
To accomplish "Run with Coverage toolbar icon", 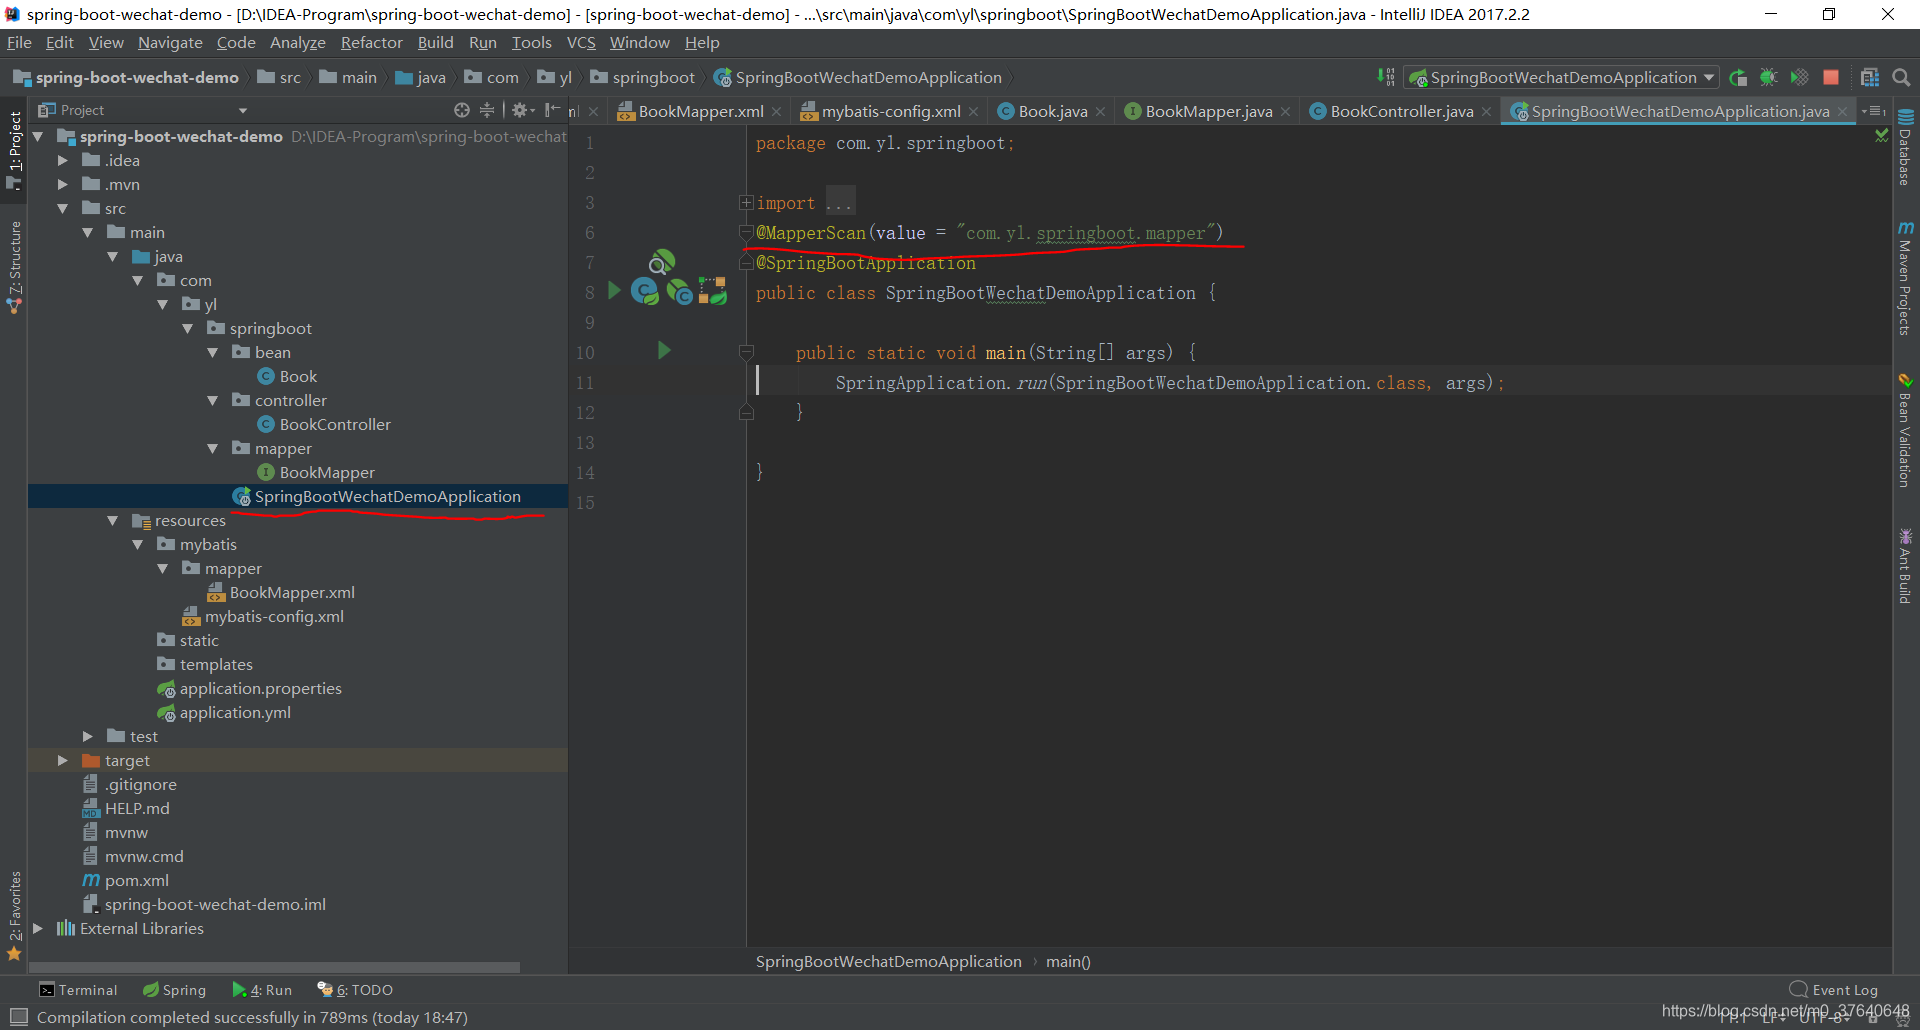I will 1799,77.
